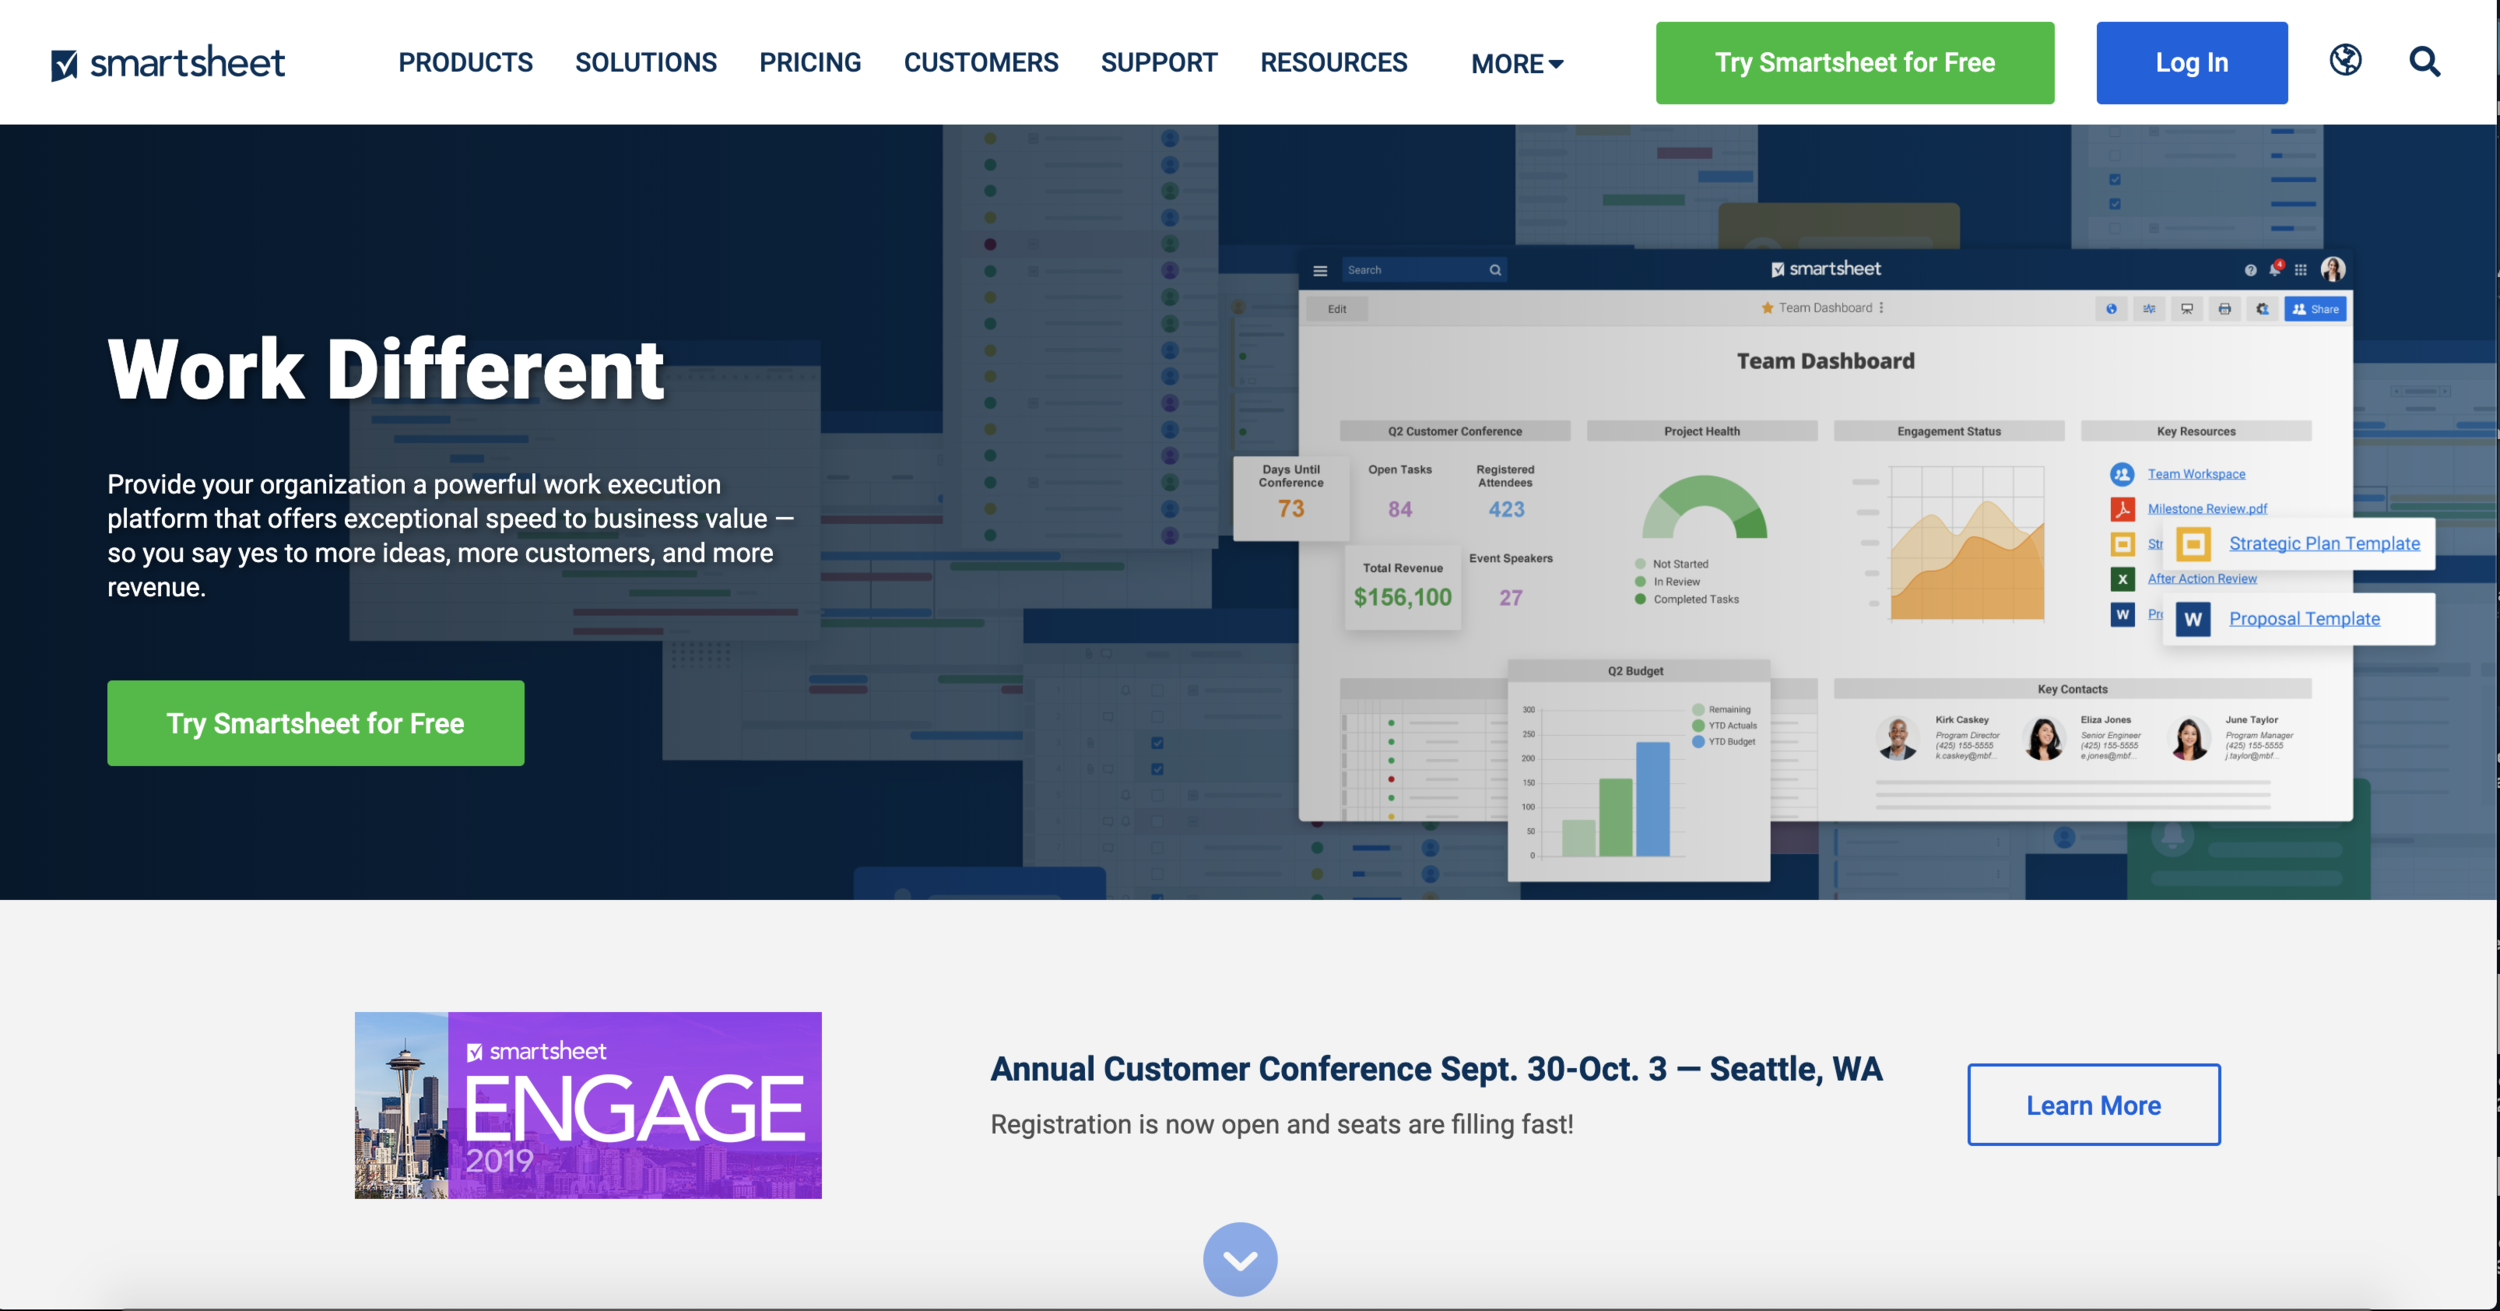2500x1311 pixels.
Task: Click the 'Key Contacts' widget header
Action: [x=2072, y=689]
